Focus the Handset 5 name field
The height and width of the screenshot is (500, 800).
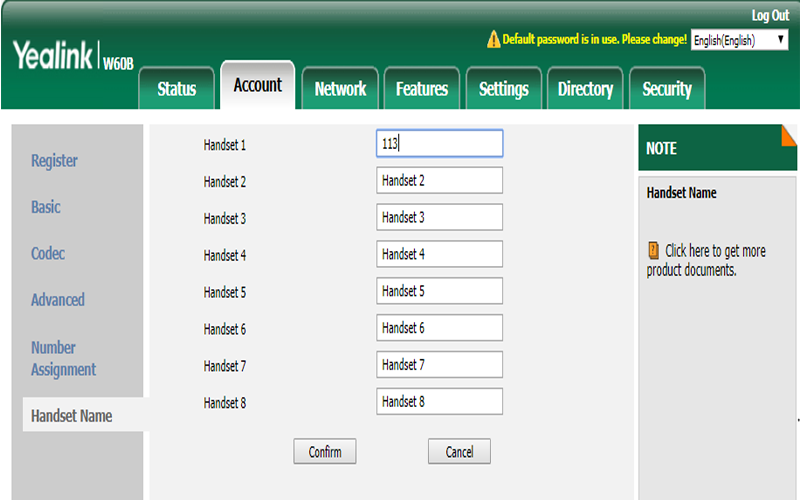(439, 291)
